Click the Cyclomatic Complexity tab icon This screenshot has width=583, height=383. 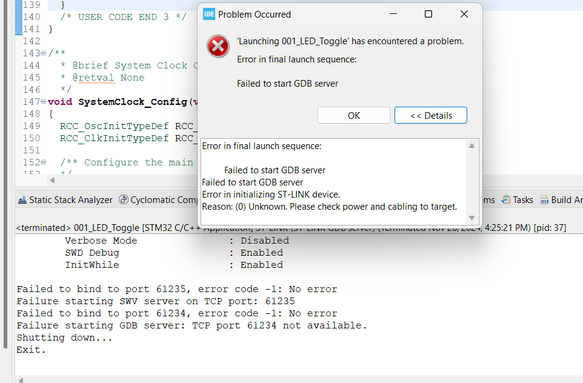pos(123,200)
